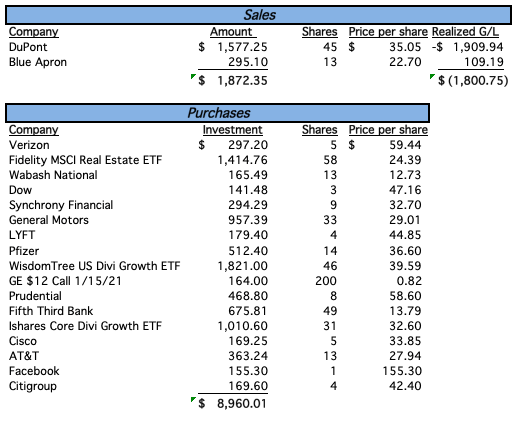Viewport: 515px width, 432px height.
Task: Select the WisdomTree shares value 46
Action: click(x=330, y=266)
